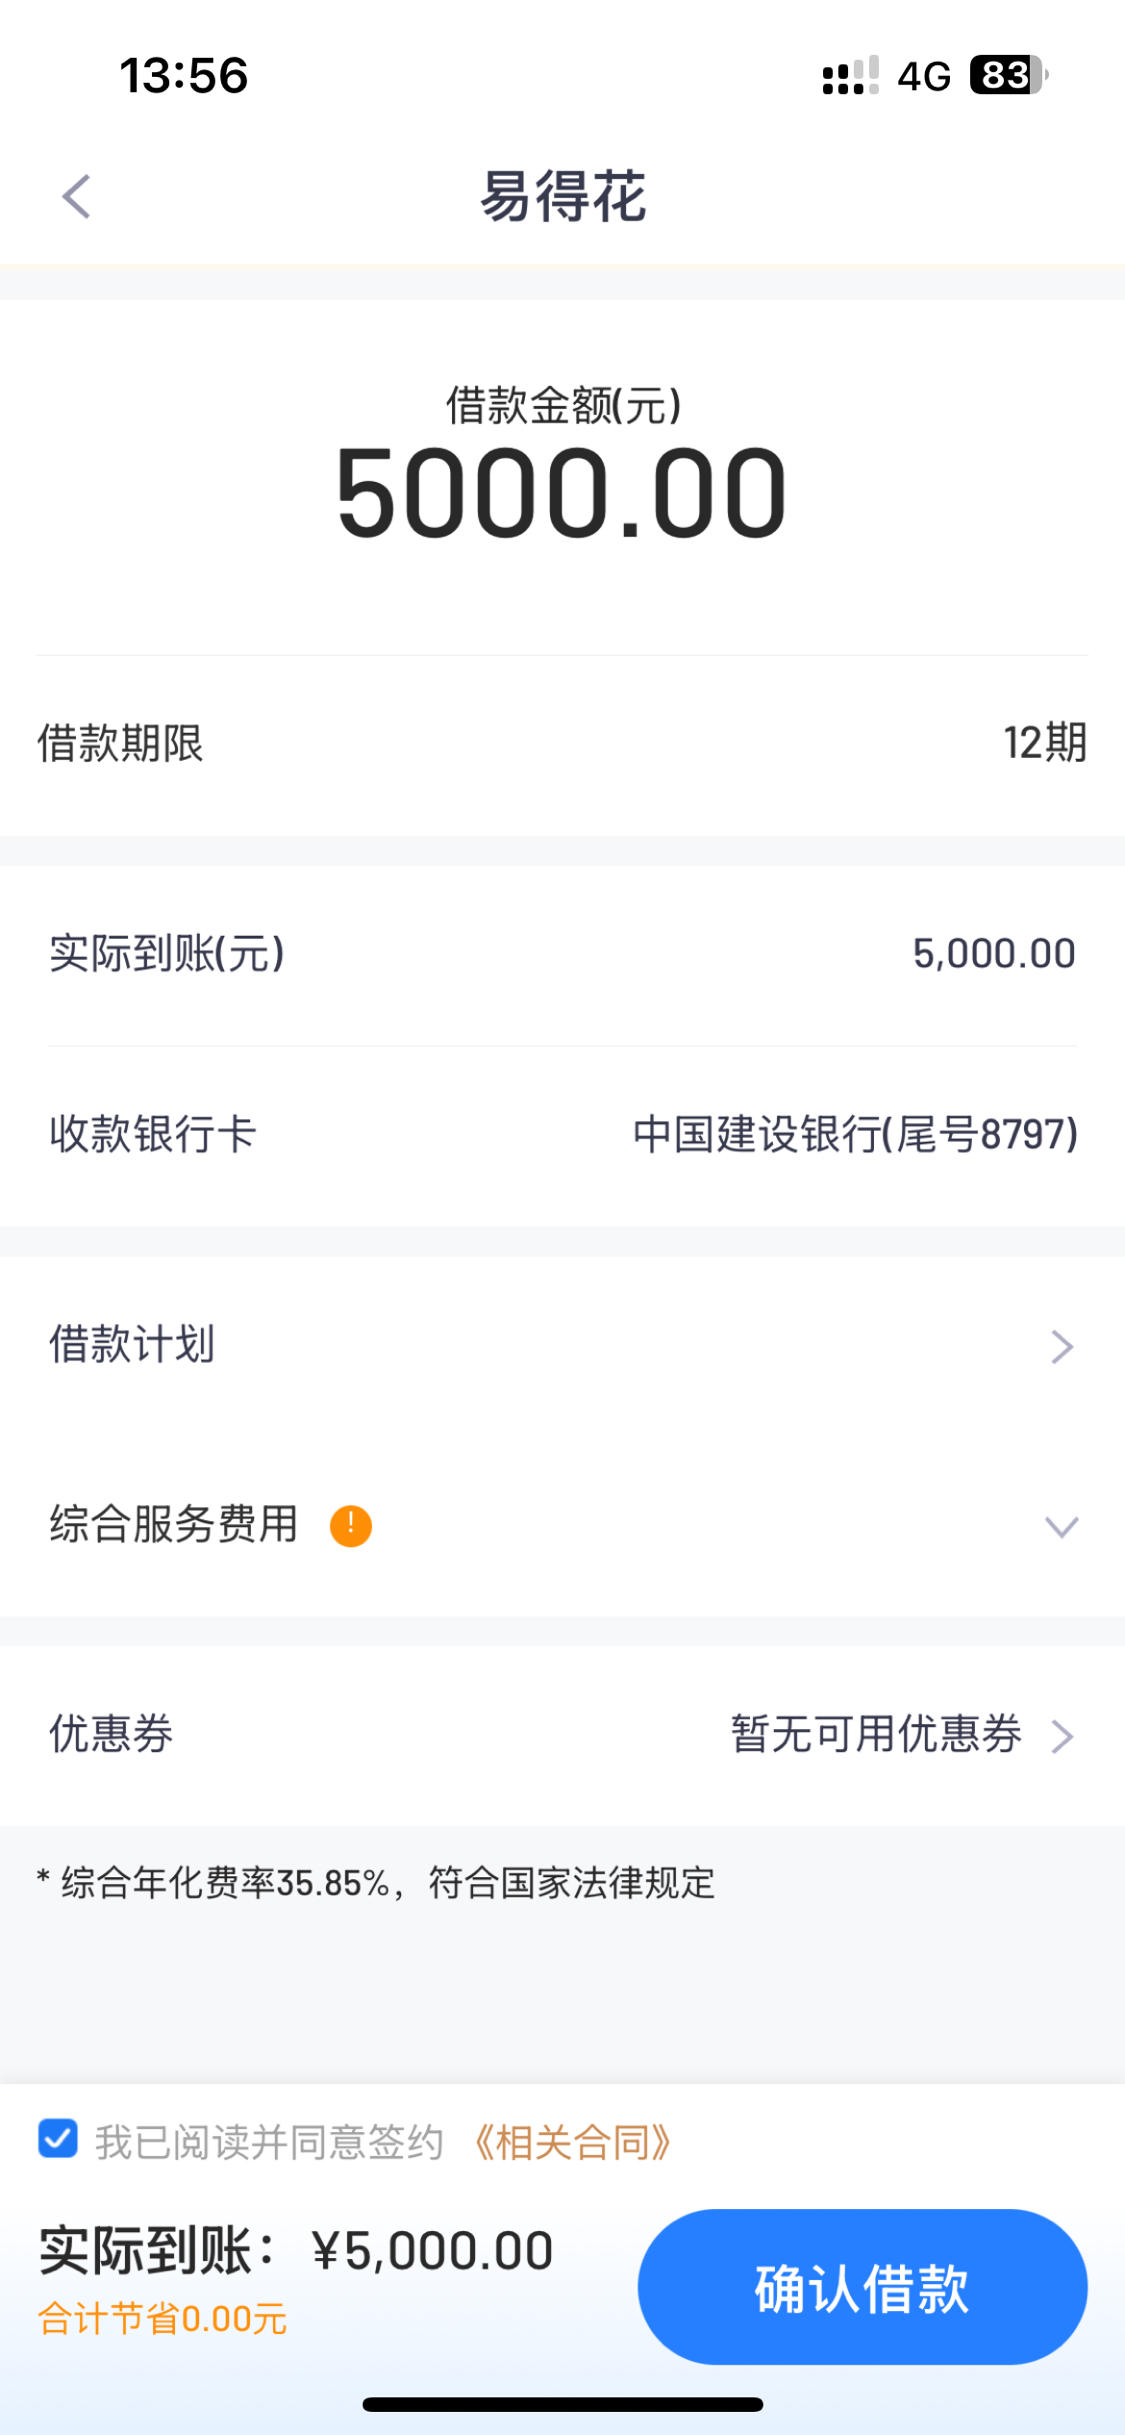The height and width of the screenshot is (2435, 1125).
Task: Tap 暂无可用优惠券 text
Action: pos(876,1734)
